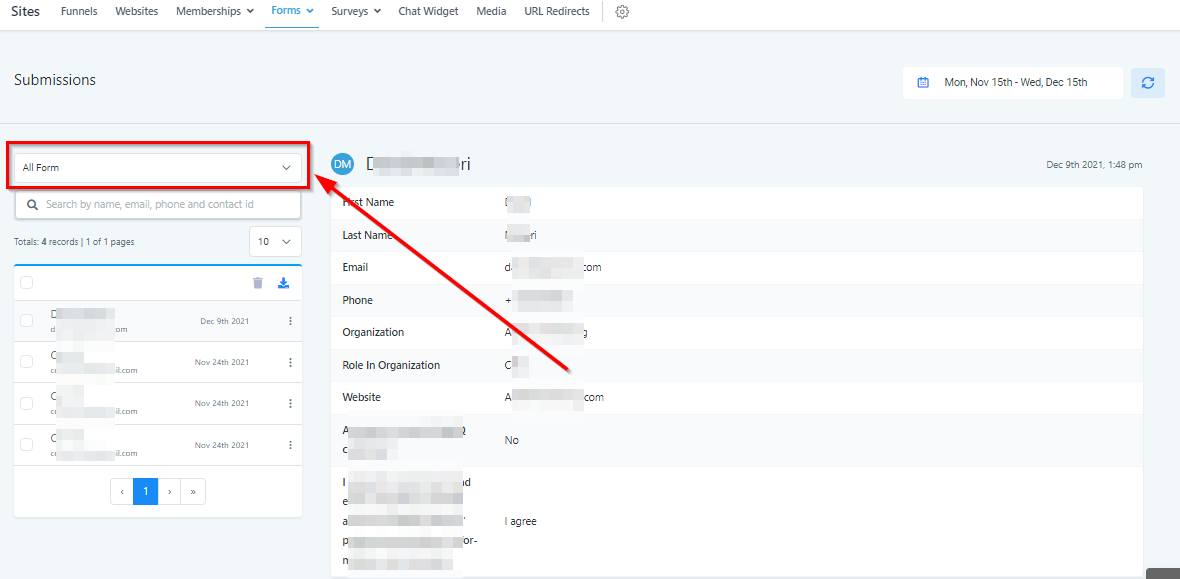Image resolution: width=1180 pixels, height=579 pixels.
Task: Open the Chat Widget tab
Action: pos(428,12)
